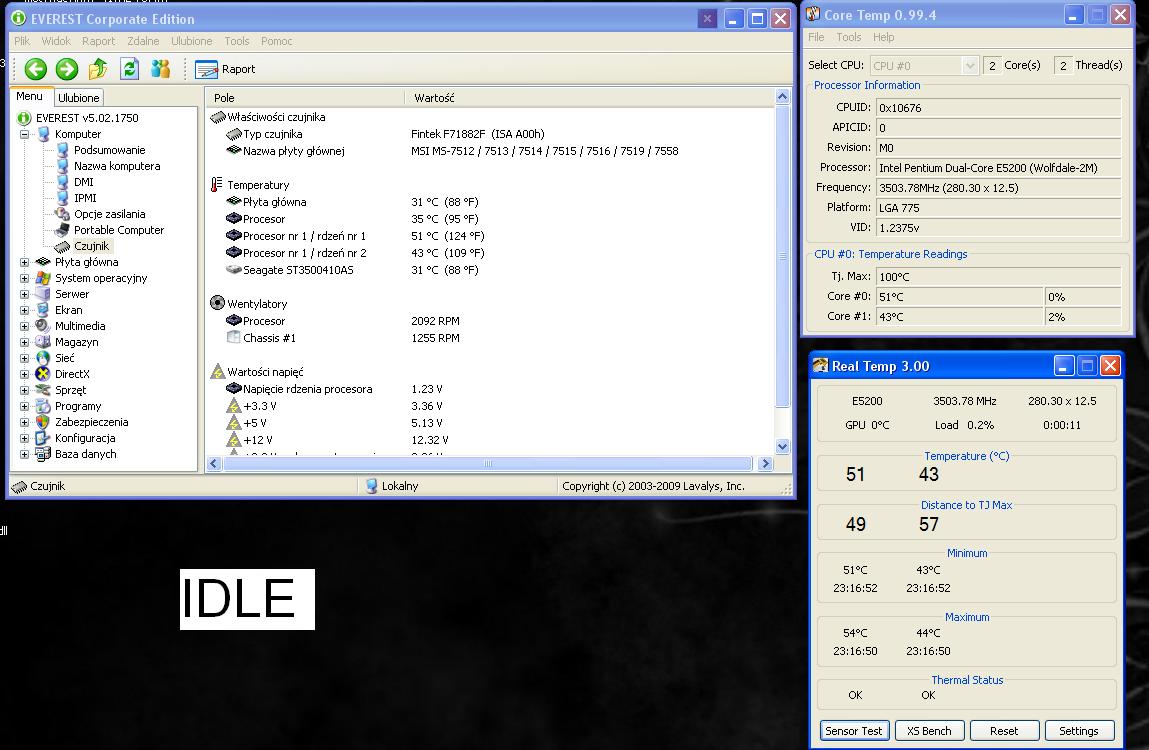Click Sensor Test in Real Temp
This screenshot has height=750, width=1149.
[854, 731]
